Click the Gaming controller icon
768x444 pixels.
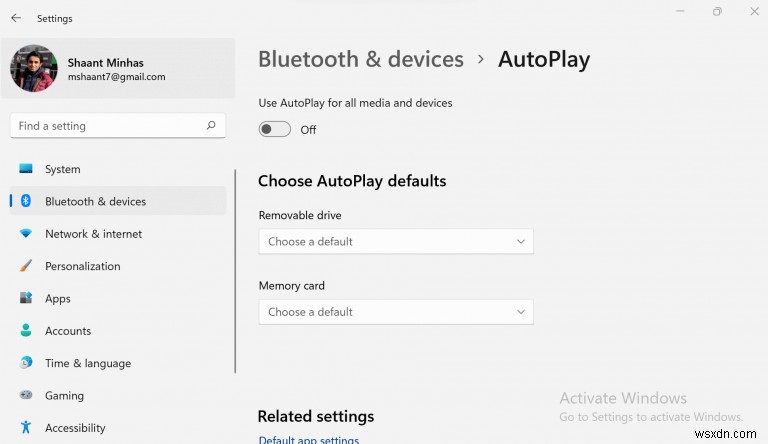coord(26,396)
